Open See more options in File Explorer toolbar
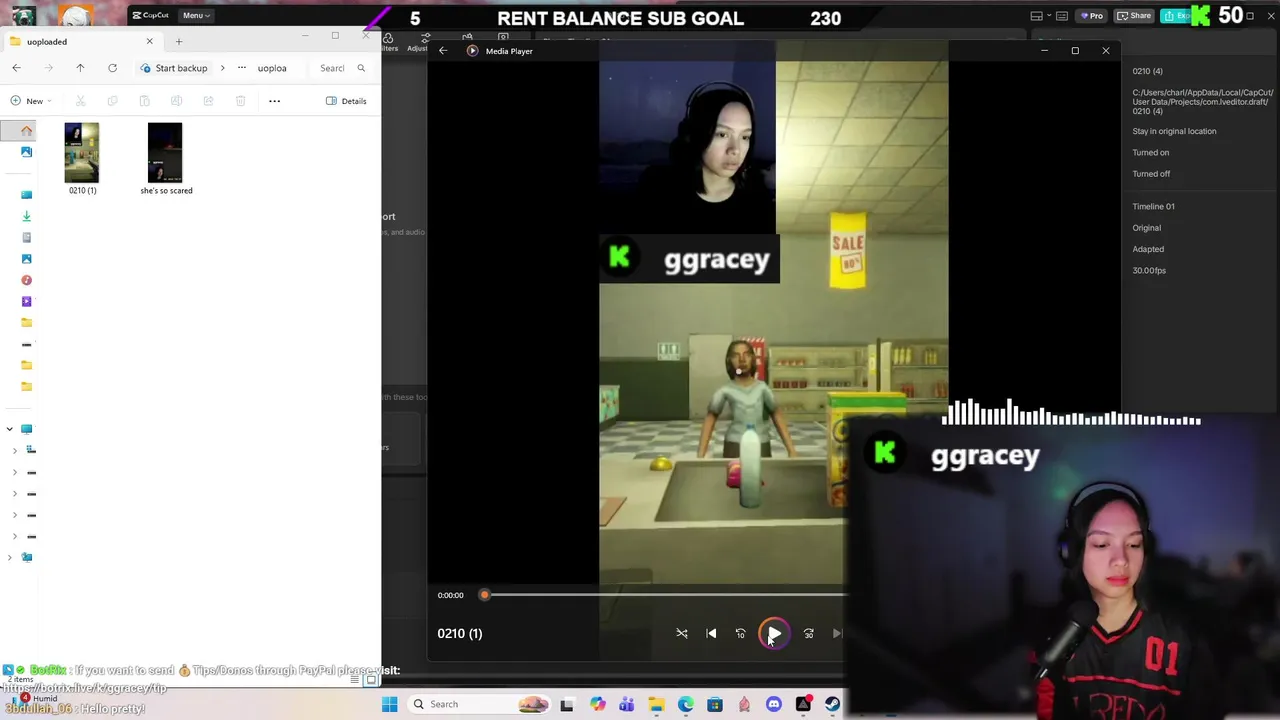This screenshot has width=1280, height=720. [x=274, y=101]
